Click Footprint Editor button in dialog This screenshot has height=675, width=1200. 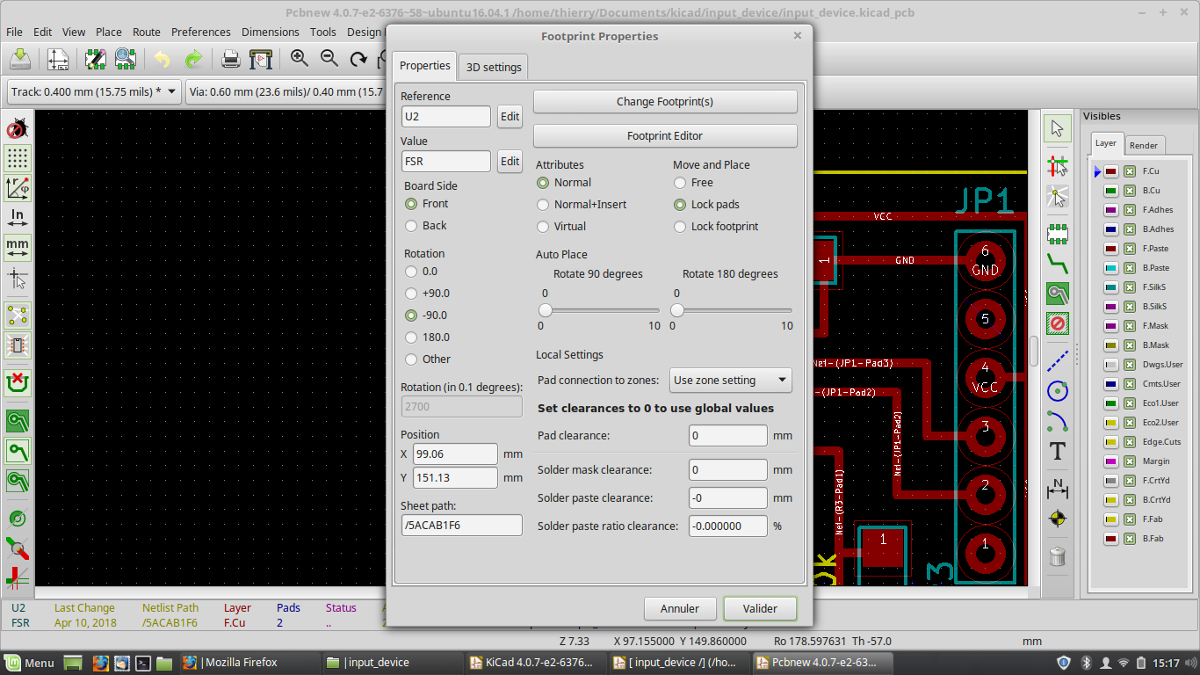(x=665, y=136)
